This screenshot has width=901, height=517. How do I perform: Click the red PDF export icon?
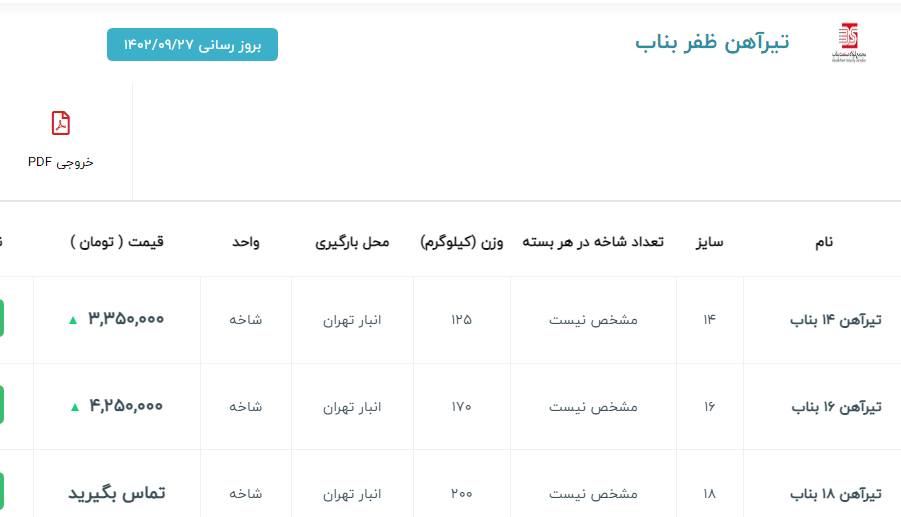coord(61,123)
